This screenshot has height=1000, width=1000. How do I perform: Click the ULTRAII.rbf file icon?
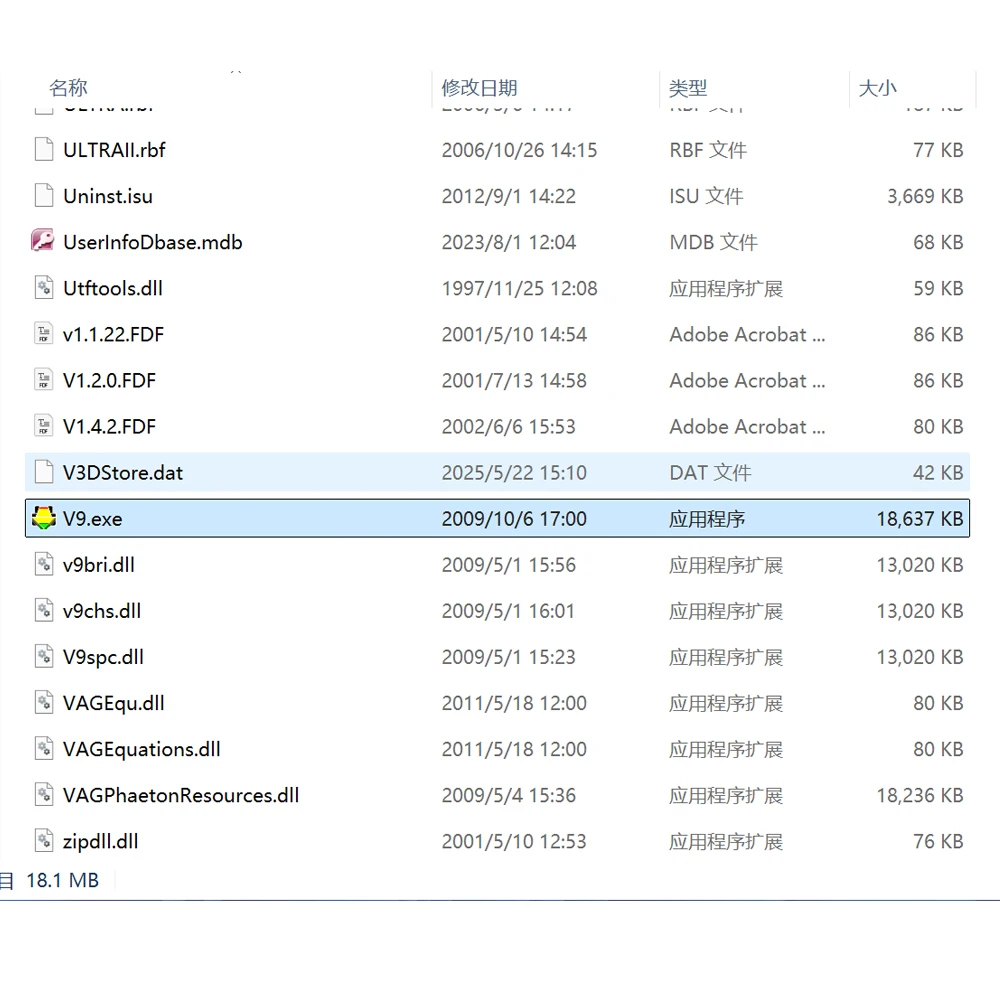click(43, 150)
